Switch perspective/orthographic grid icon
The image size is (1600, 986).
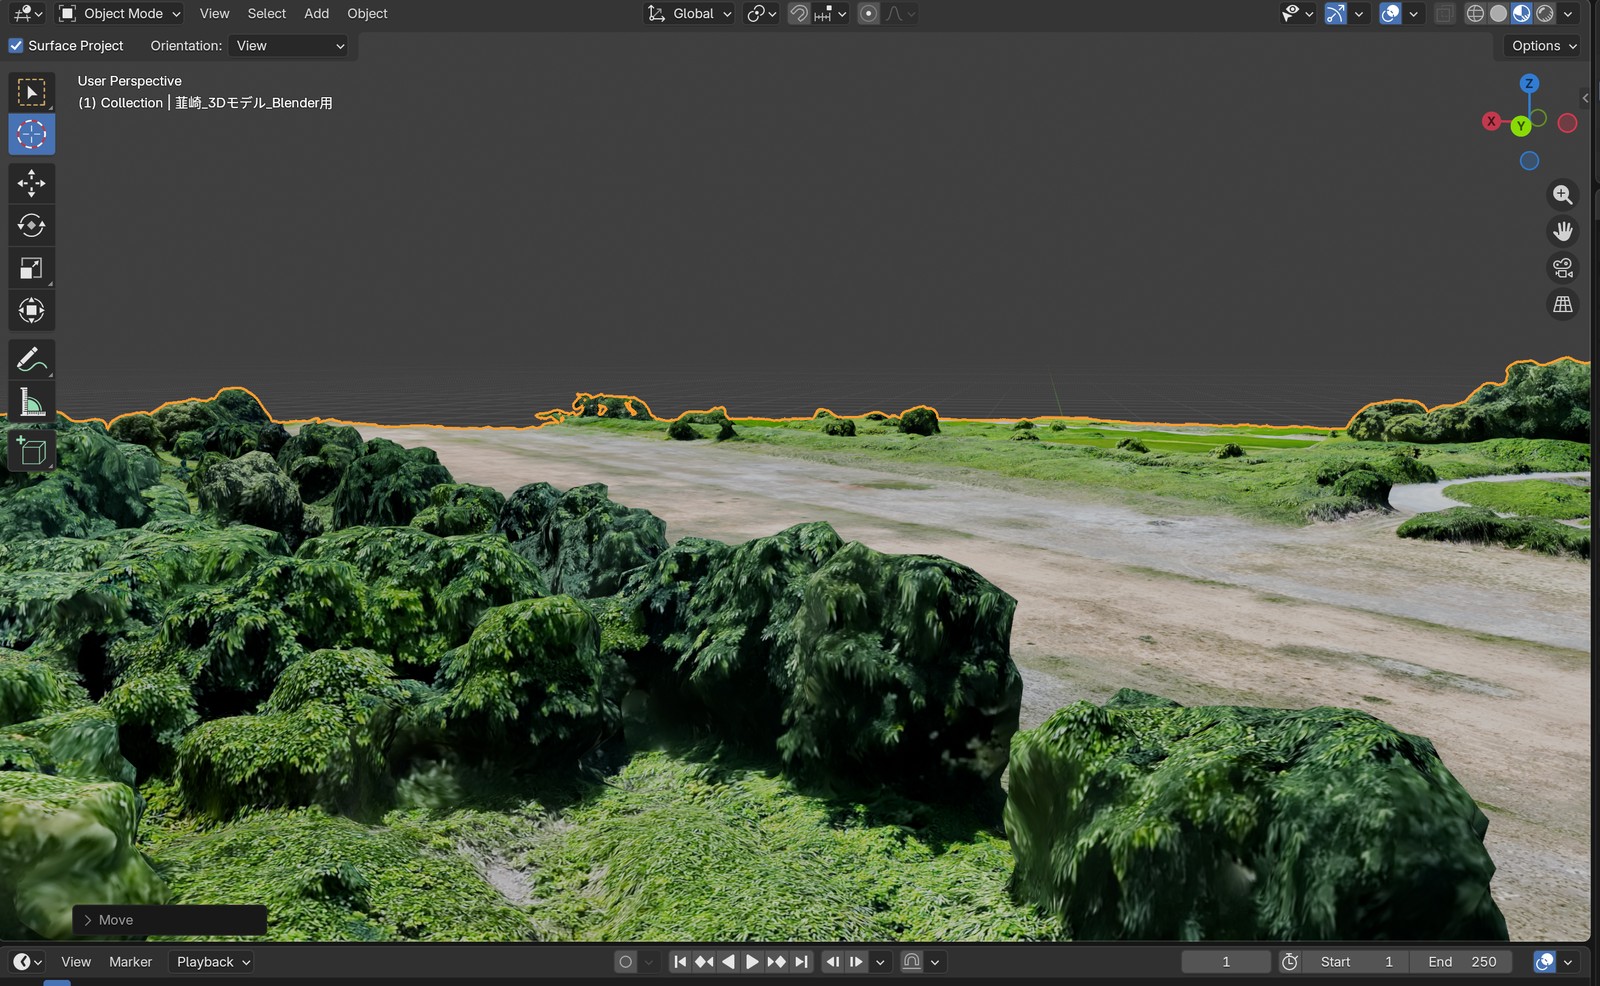point(1563,304)
